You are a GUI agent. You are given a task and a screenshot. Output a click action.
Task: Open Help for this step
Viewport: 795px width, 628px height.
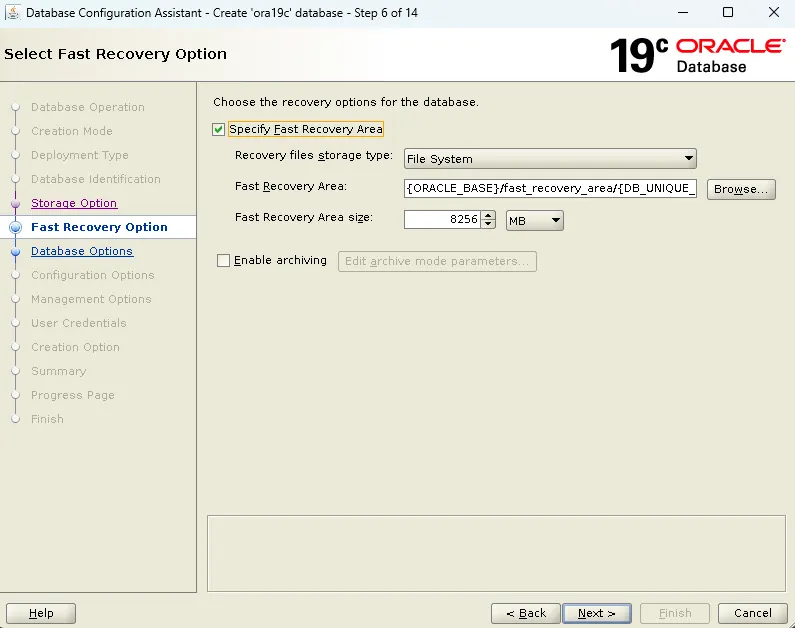tap(41, 613)
